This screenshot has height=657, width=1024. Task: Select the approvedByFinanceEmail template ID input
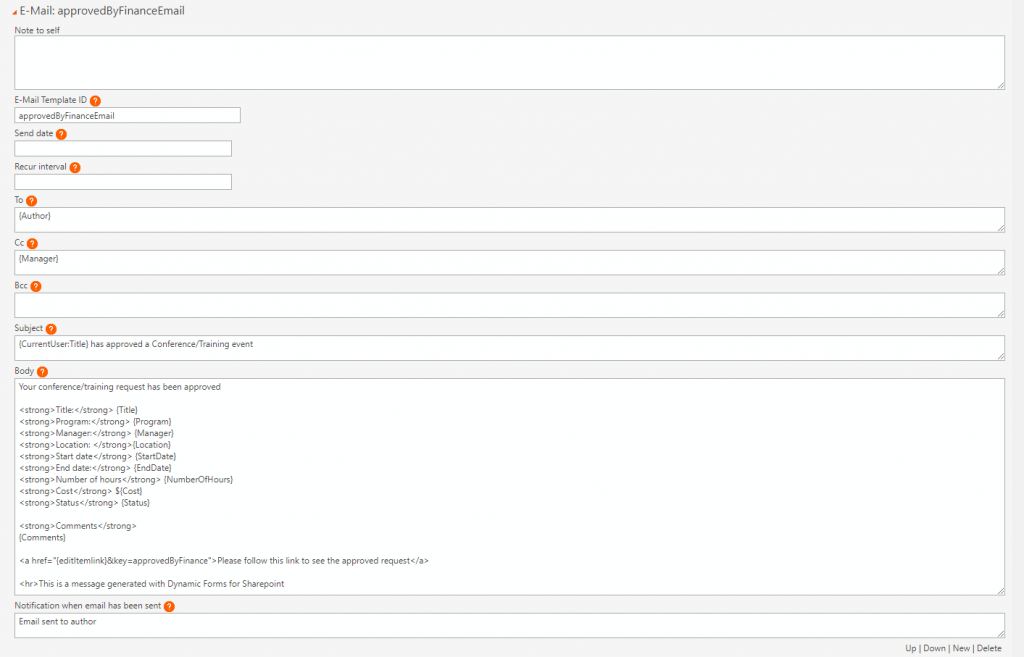[126, 115]
